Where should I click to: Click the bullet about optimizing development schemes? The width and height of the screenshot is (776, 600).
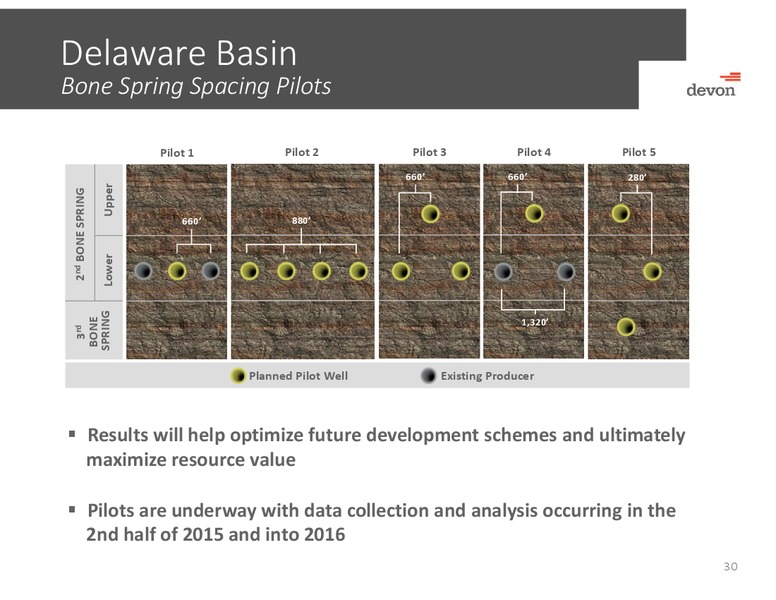[x=386, y=447]
